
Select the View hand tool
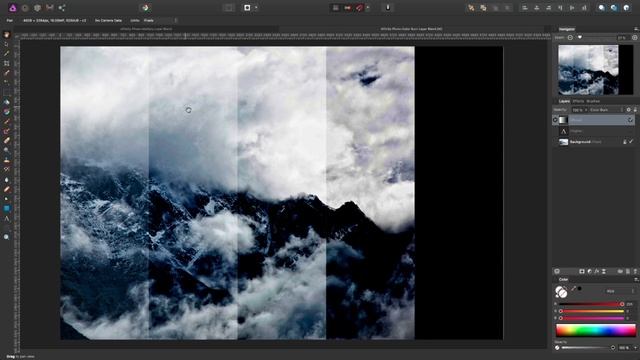pos(7,34)
